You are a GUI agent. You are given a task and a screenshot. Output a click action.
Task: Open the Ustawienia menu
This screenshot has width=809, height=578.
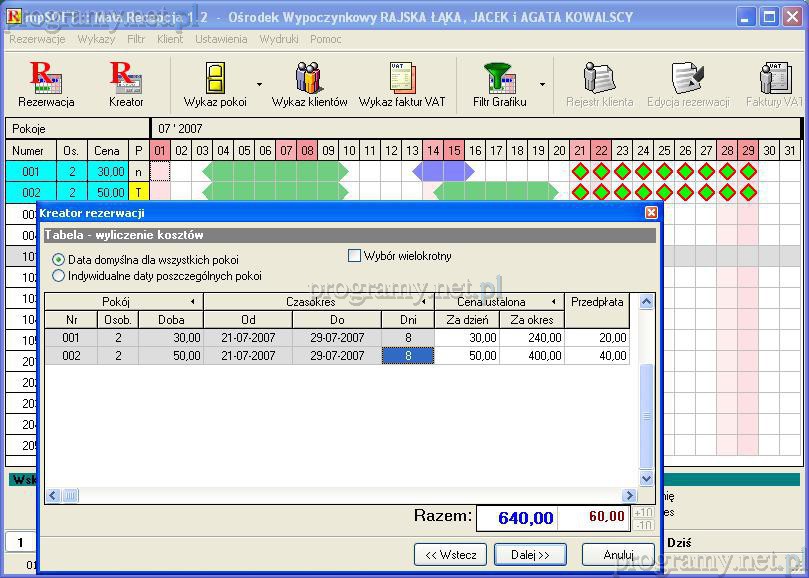(x=221, y=39)
